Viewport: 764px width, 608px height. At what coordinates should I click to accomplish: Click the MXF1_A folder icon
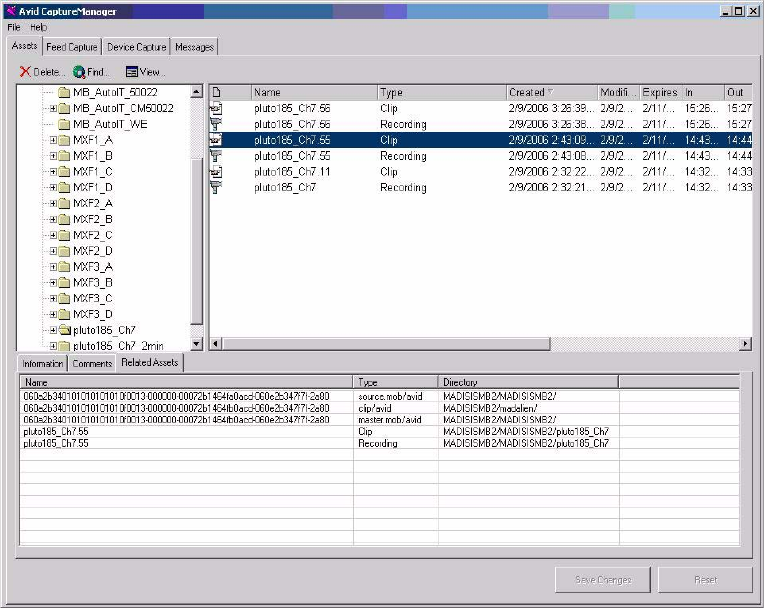click(x=64, y=140)
